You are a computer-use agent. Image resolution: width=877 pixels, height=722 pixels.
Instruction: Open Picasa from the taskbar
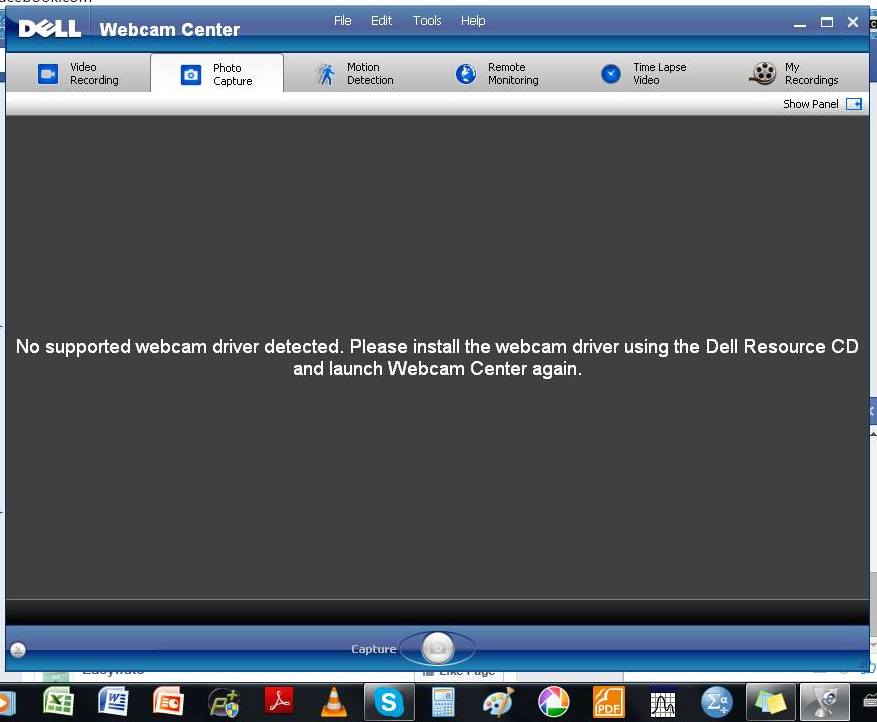point(553,701)
